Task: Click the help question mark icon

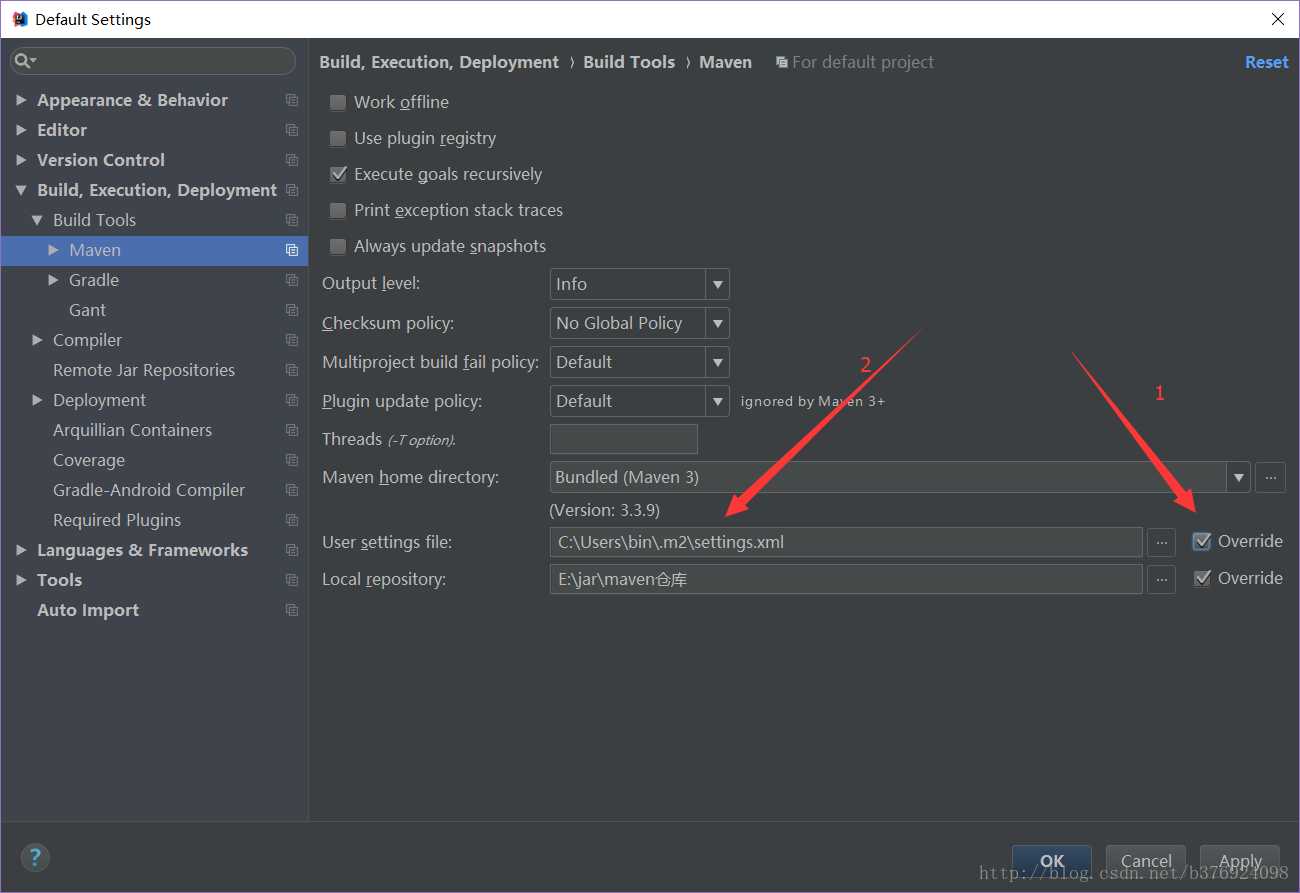Action: click(x=35, y=857)
